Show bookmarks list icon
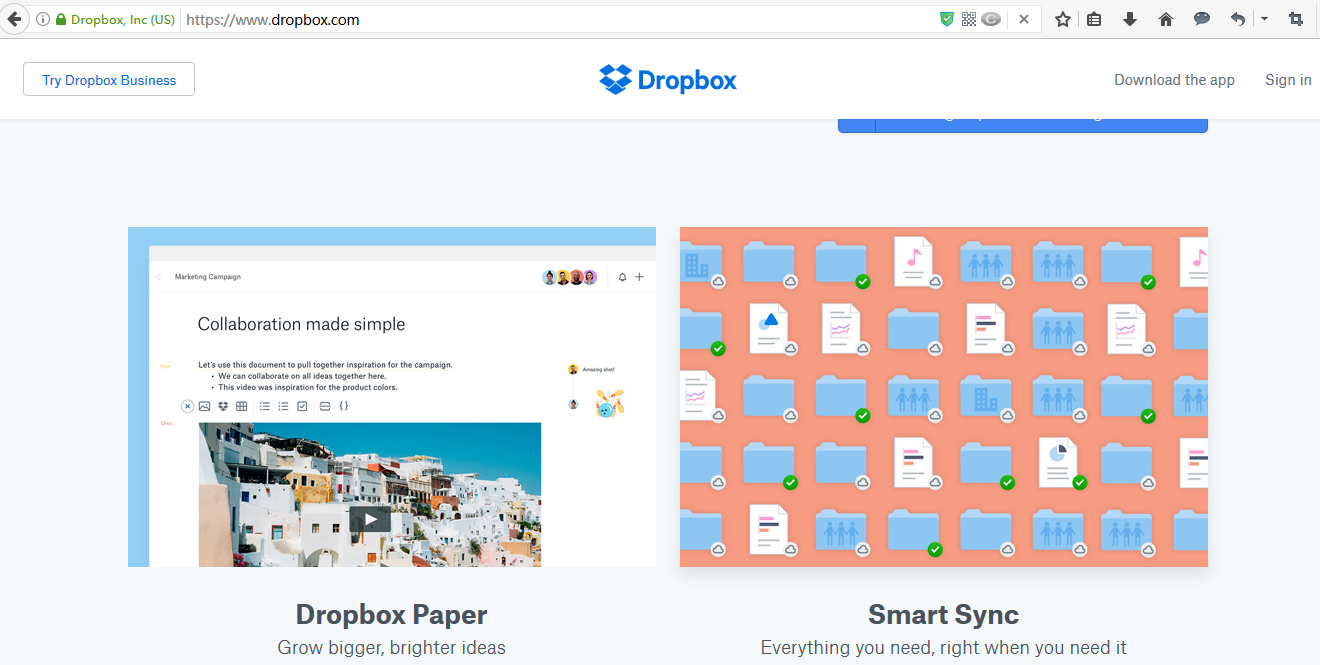Screen dimensions: 1320x665 pyautogui.click(x=1094, y=19)
